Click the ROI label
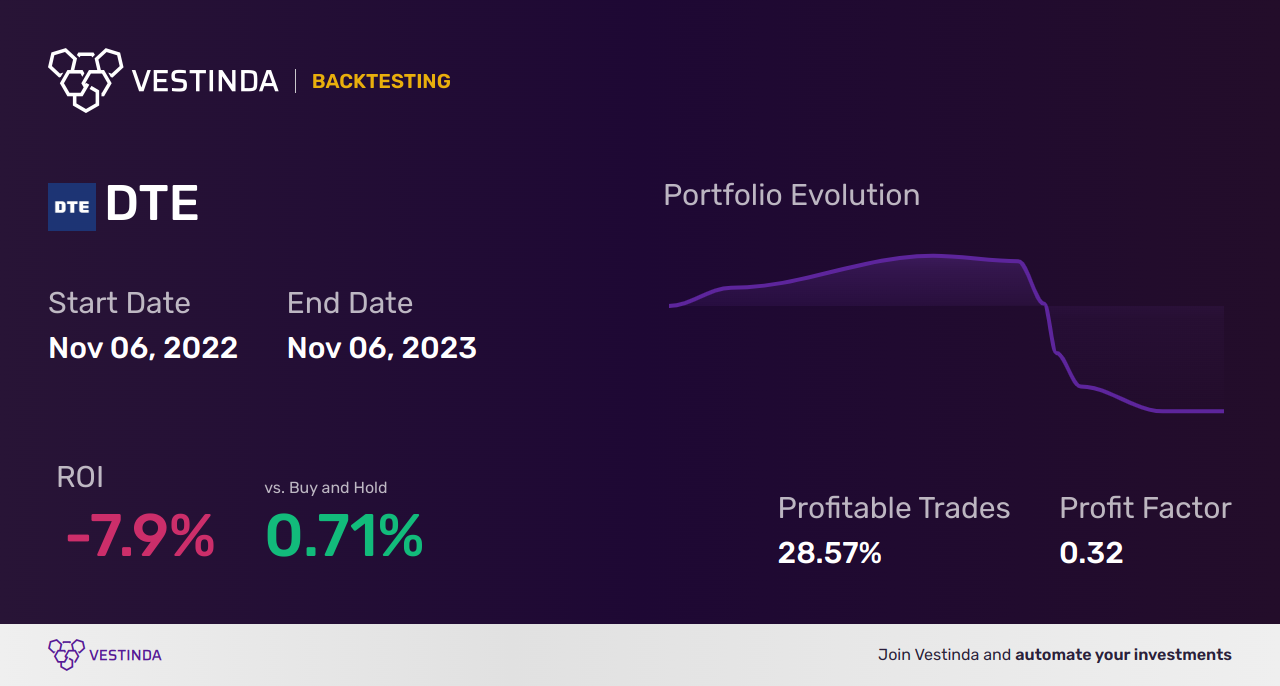 point(80,477)
